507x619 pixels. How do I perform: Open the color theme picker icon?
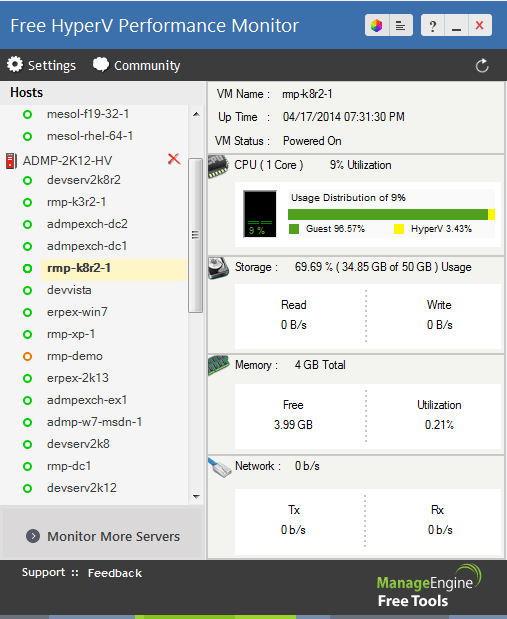coord(377,26)
